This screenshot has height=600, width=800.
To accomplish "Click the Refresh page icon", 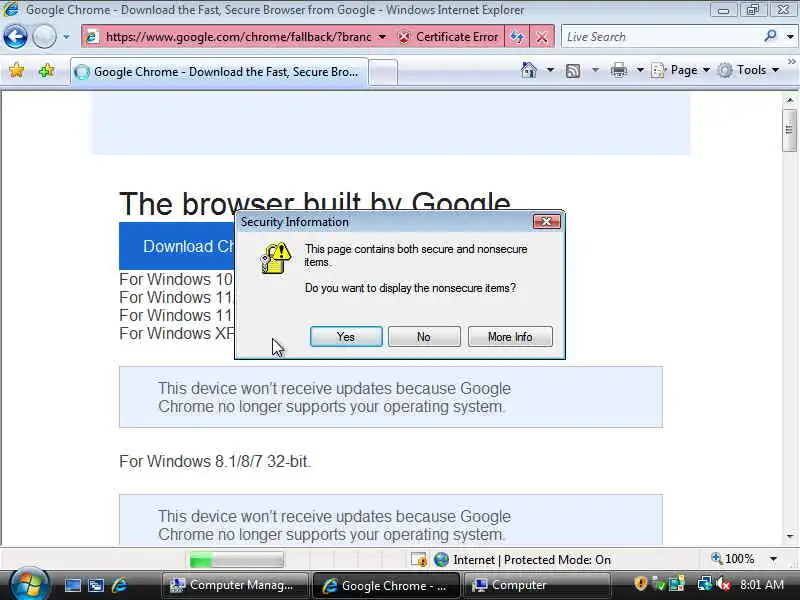I will tap(517, 37).
